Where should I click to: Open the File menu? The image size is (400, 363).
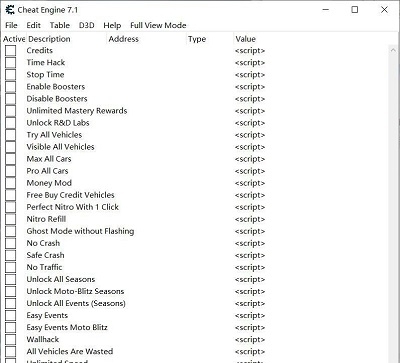(11, 25)
